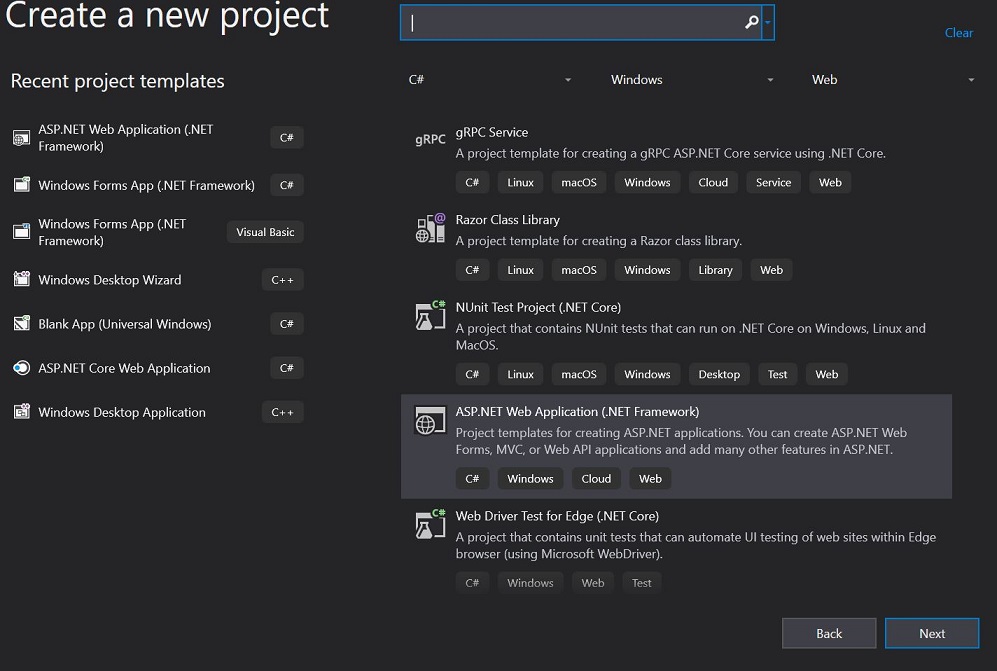Open the Windows platform filter dropdown

[x=692, y=80]
